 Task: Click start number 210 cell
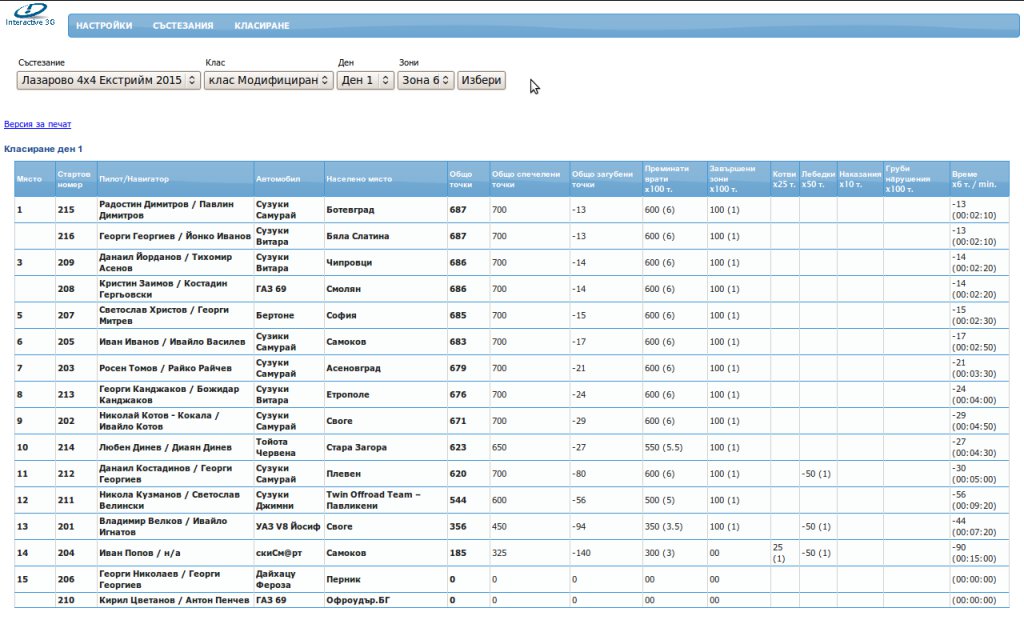click(67, 600)
